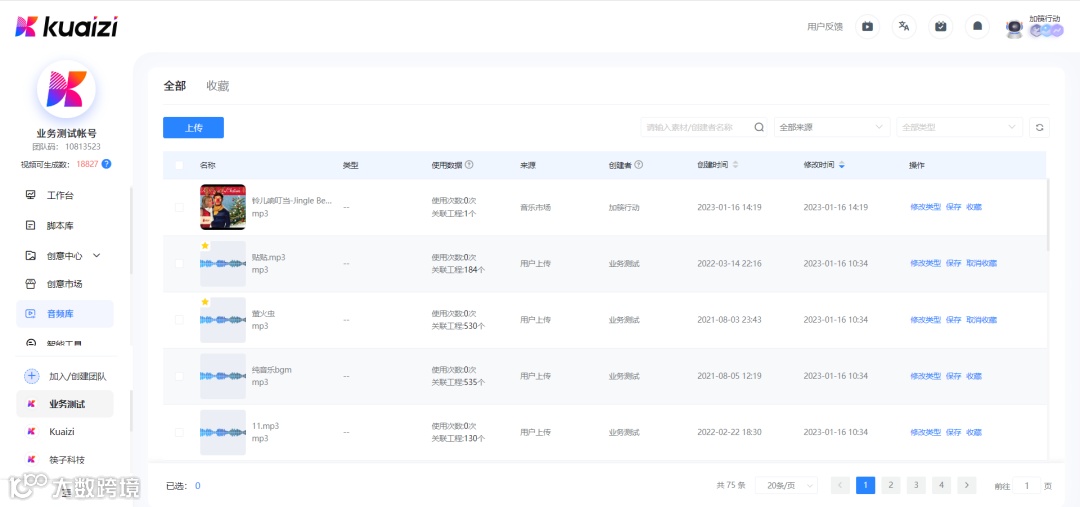
Task: Click the blue question mark beside 18827
Action: coord(106,164)
